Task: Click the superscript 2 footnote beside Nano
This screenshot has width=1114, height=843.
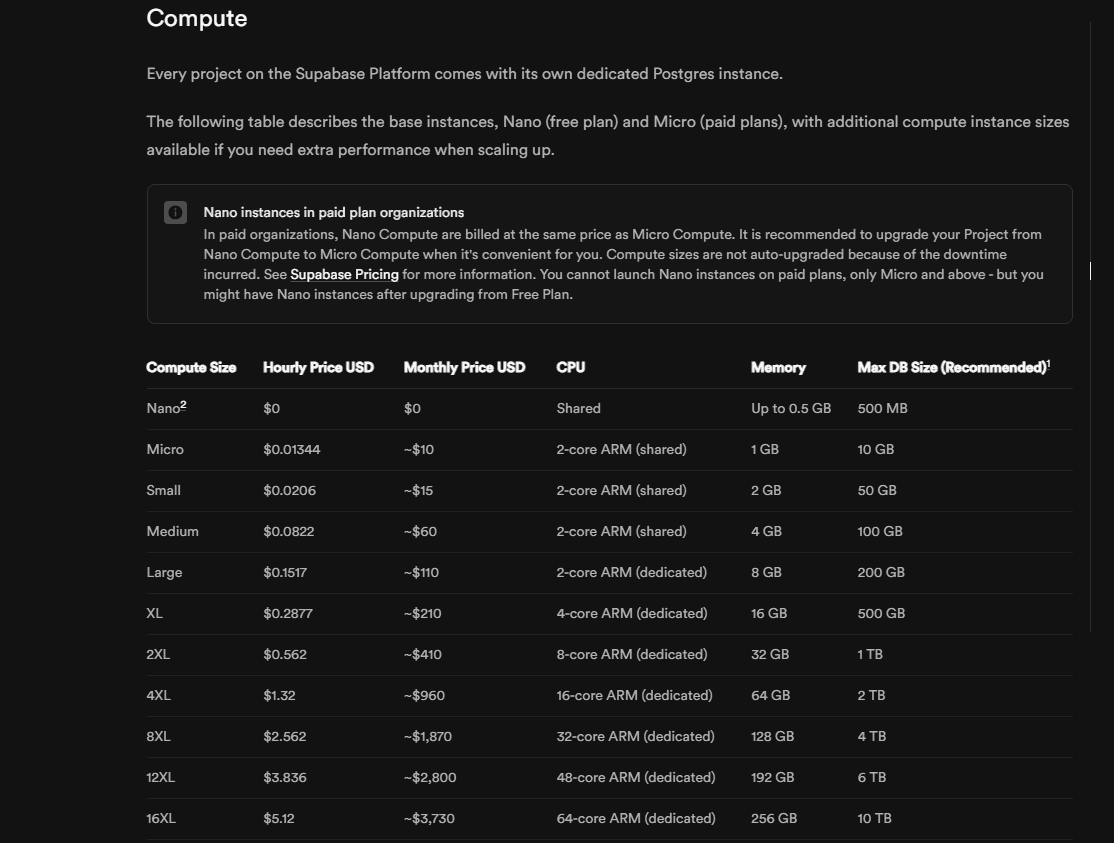Action: click(183, 404)
